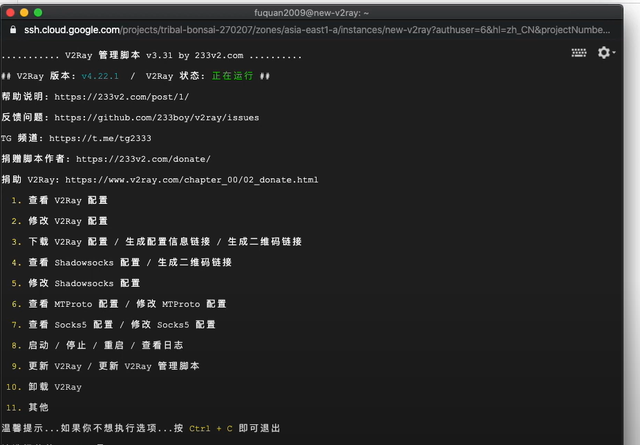
Task: Click the lock icon in address bar
Action: [13, 30]
